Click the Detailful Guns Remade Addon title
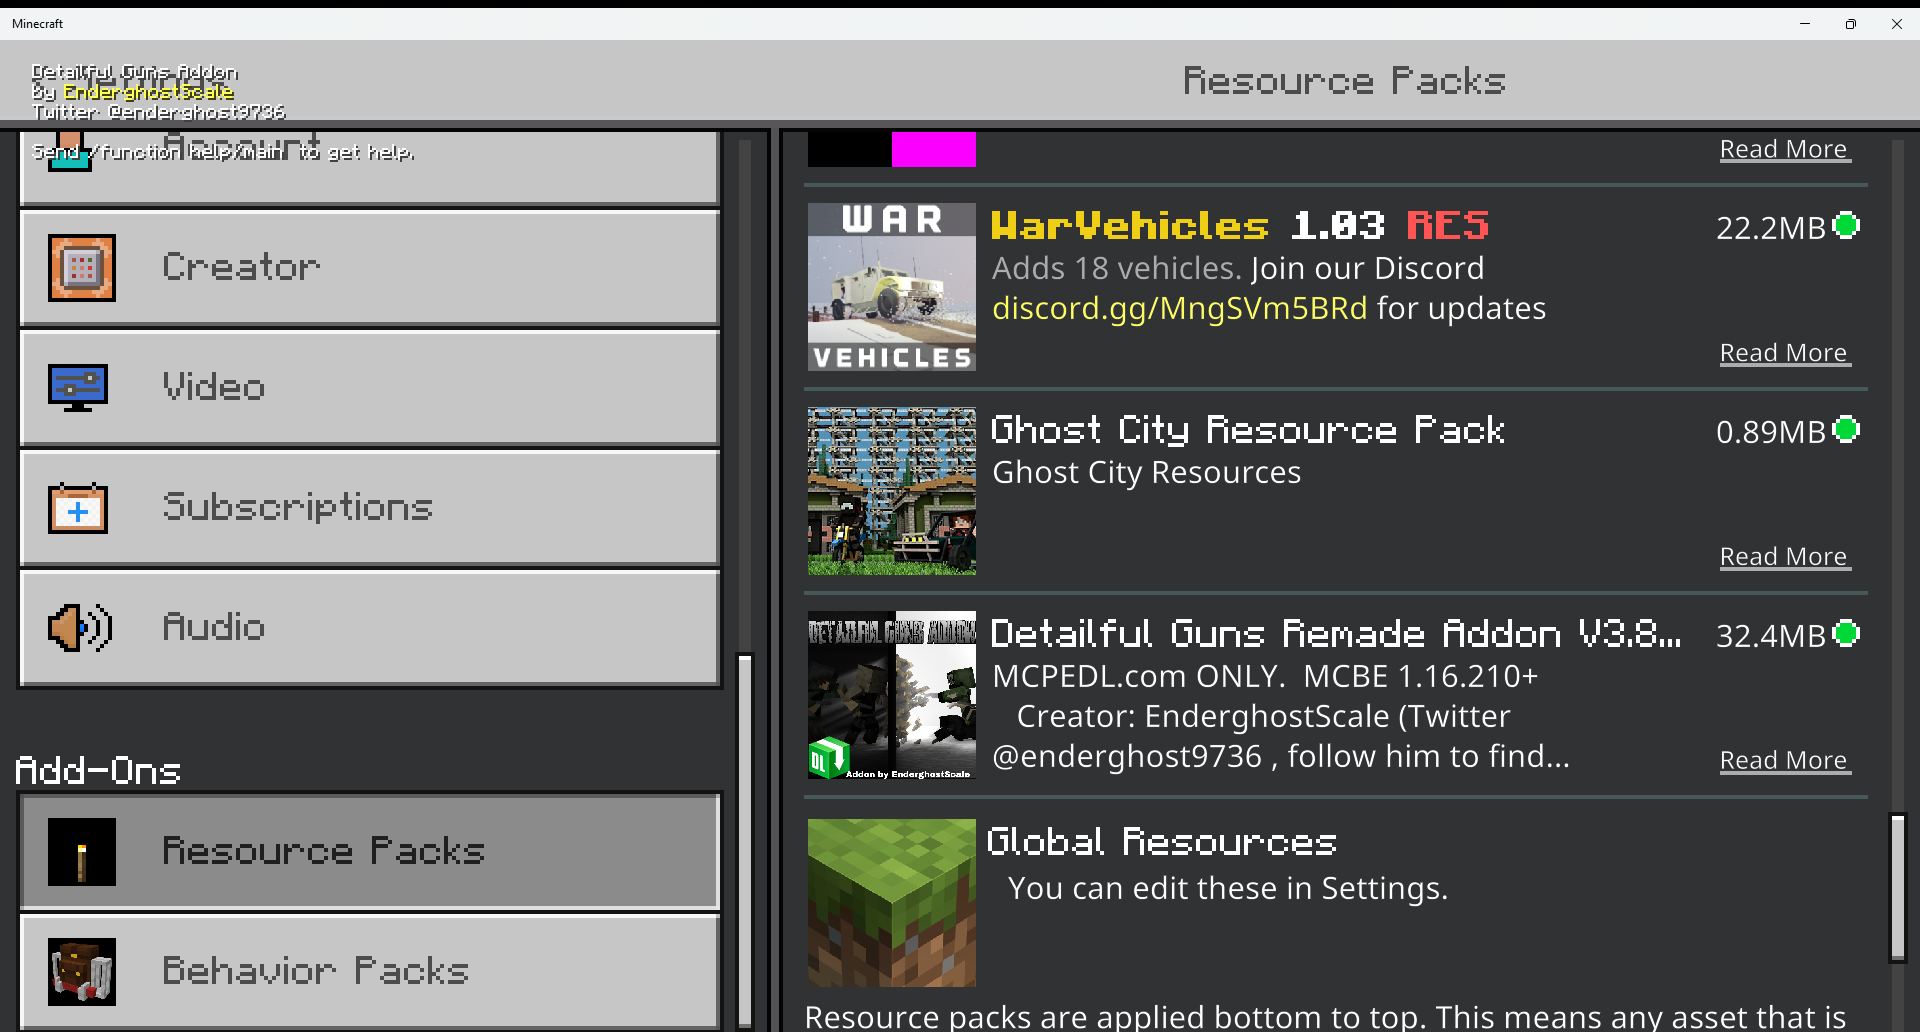Viewport: 1920px width, 1032px height. [1336, 634]
